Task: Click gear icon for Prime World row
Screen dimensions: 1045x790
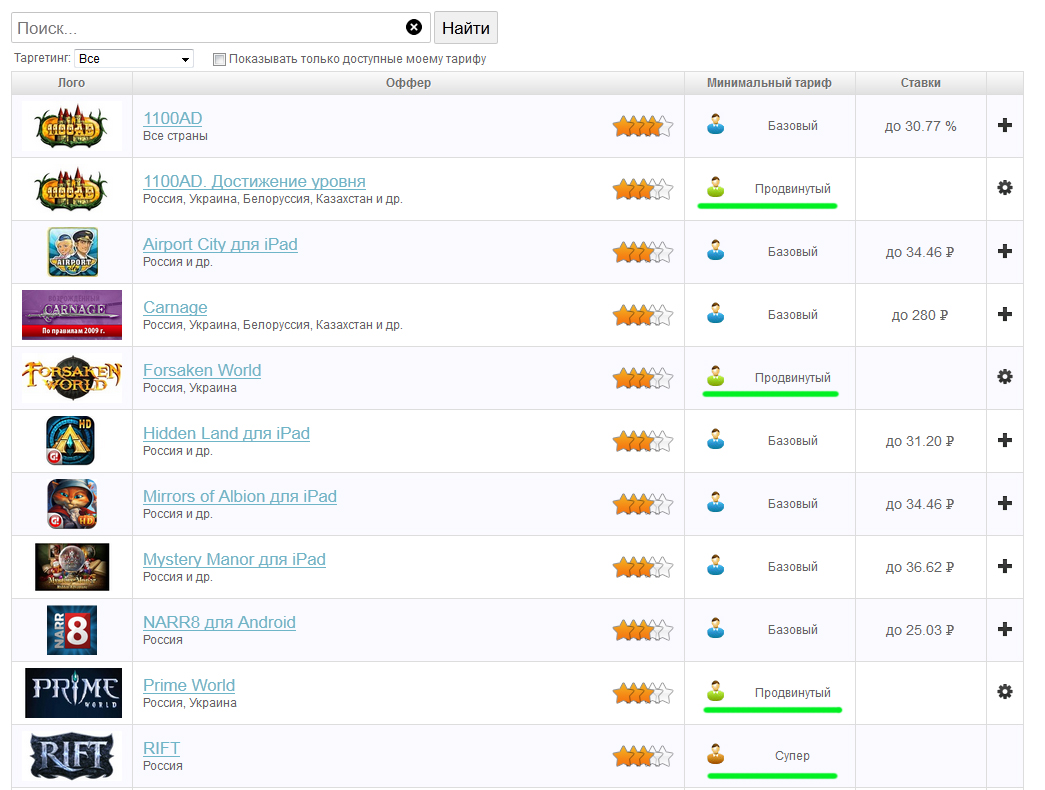Action: 1005,692
